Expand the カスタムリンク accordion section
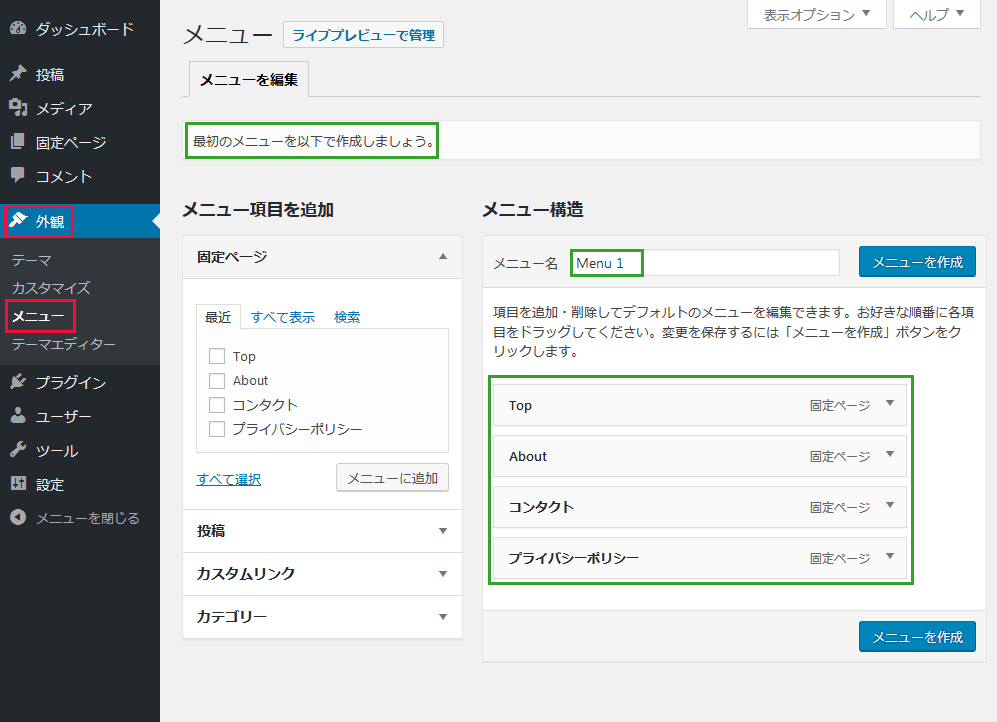The image size is (997, 722). (x=322, y=574)
